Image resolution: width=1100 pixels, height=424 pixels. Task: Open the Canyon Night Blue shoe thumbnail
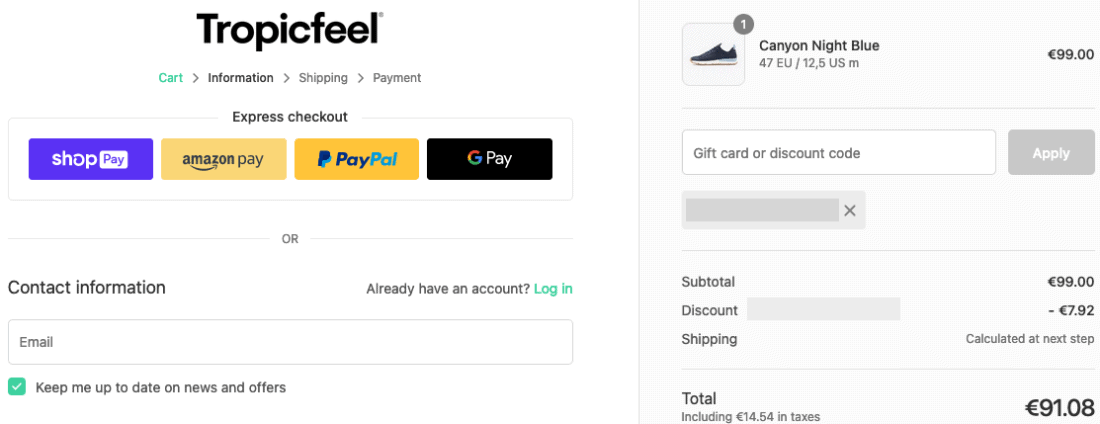click(713, 55)
